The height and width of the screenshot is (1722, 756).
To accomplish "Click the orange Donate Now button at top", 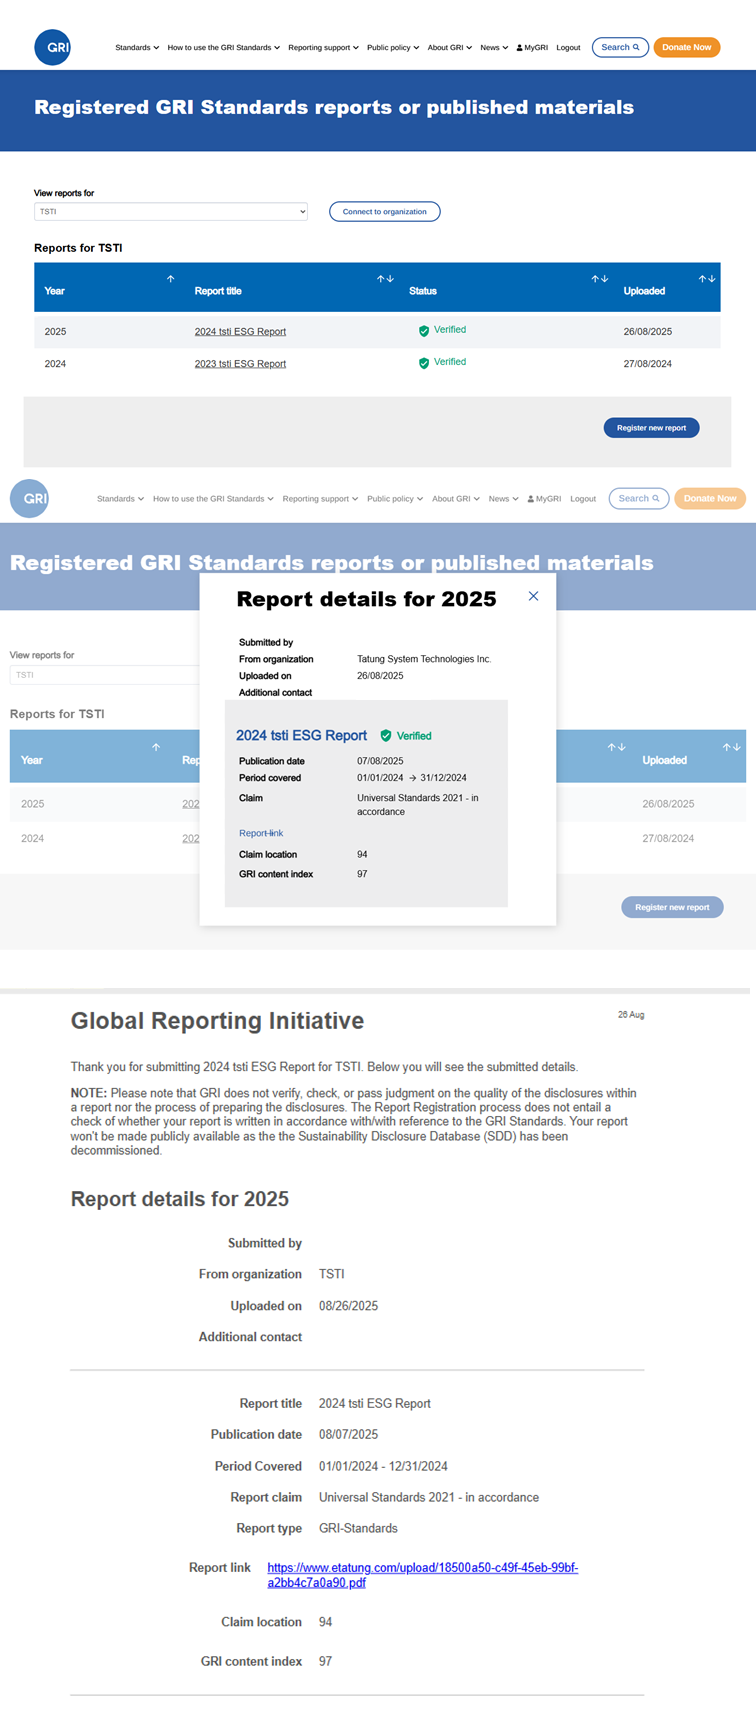I will pyautogui.click(x=687, y=47).
